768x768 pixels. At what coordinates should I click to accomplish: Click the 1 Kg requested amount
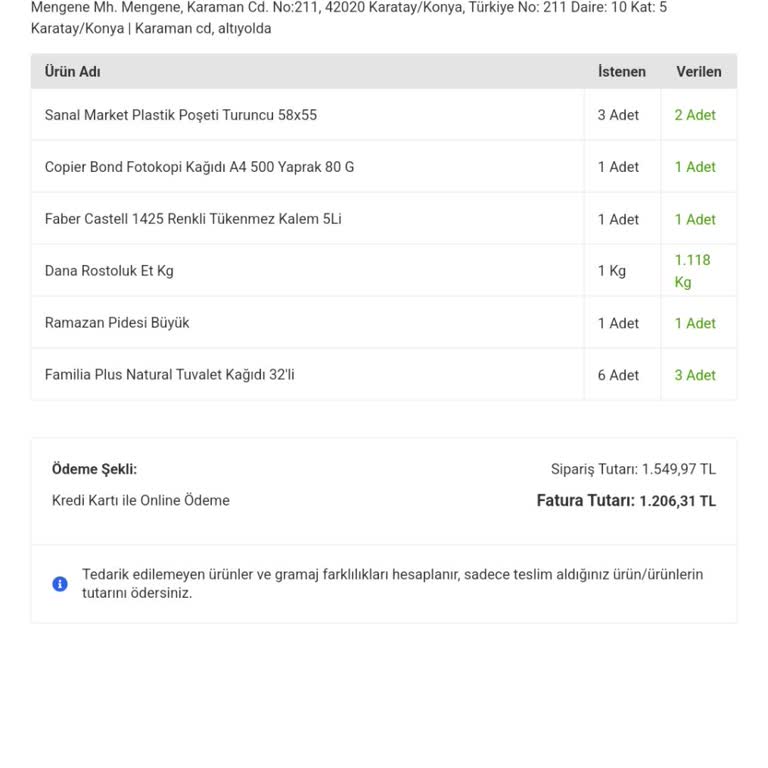[612, 271]
